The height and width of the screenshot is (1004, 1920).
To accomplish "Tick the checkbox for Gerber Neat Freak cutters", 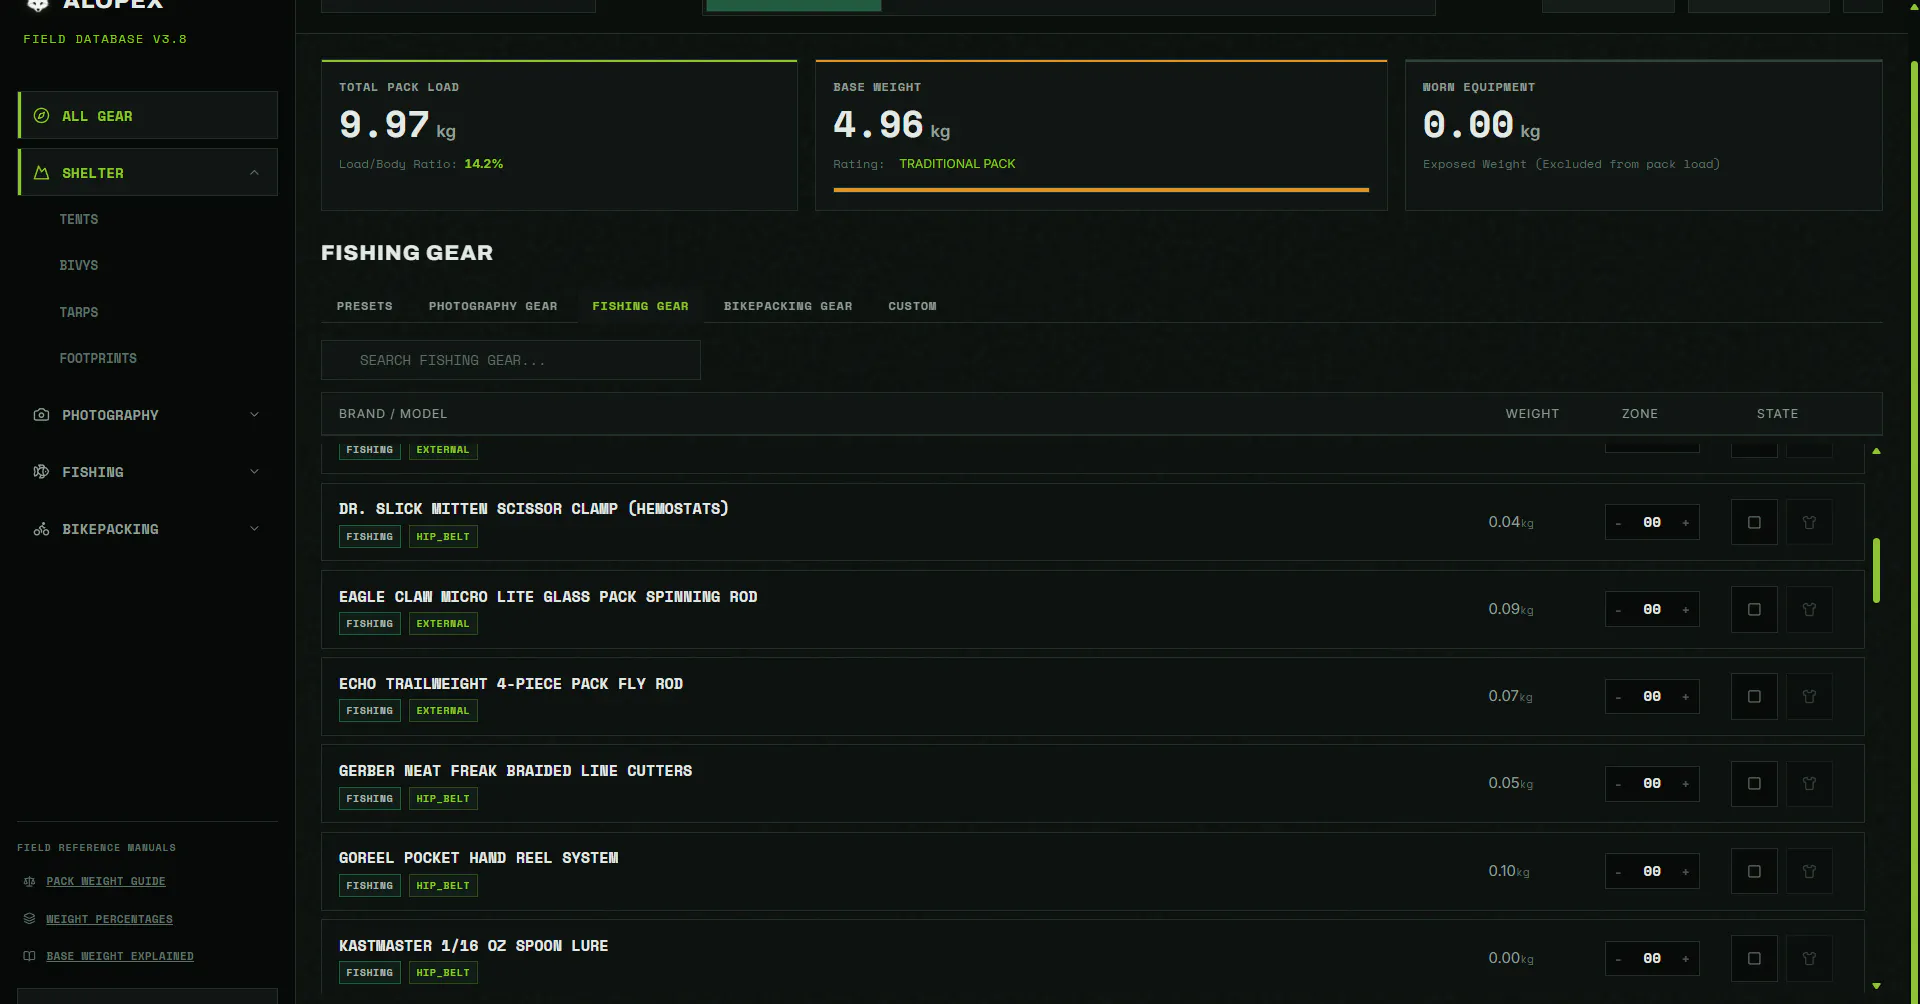I will [x=1754, y=783].
